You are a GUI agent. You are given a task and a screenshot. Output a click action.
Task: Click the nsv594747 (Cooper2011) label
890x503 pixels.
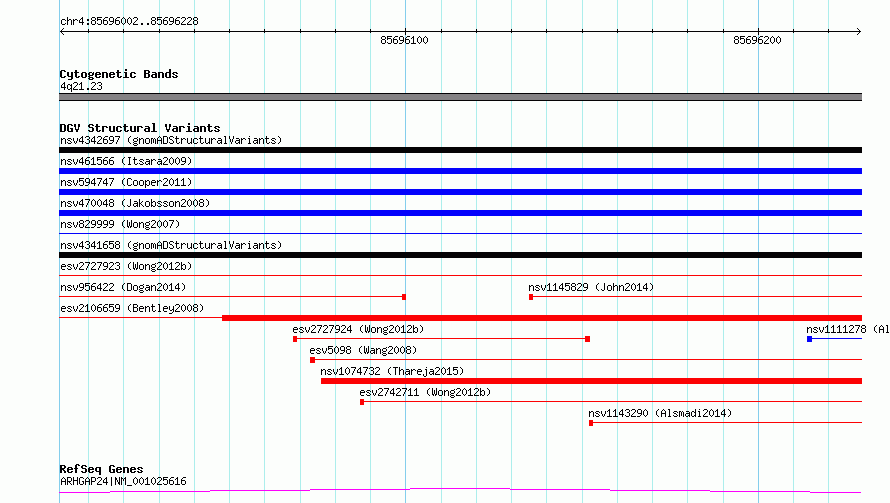click(126, 182)
